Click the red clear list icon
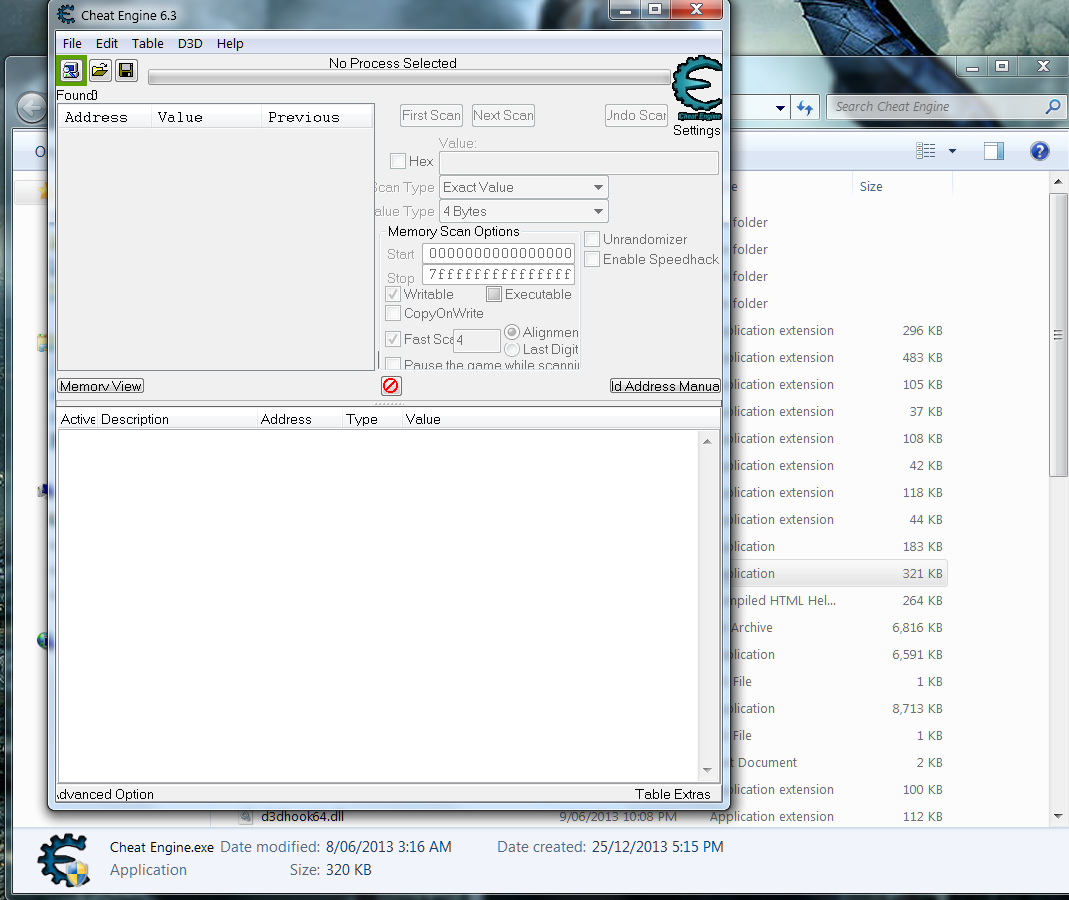This screenshot has height=900, width=1069. [x=391, y=386]
